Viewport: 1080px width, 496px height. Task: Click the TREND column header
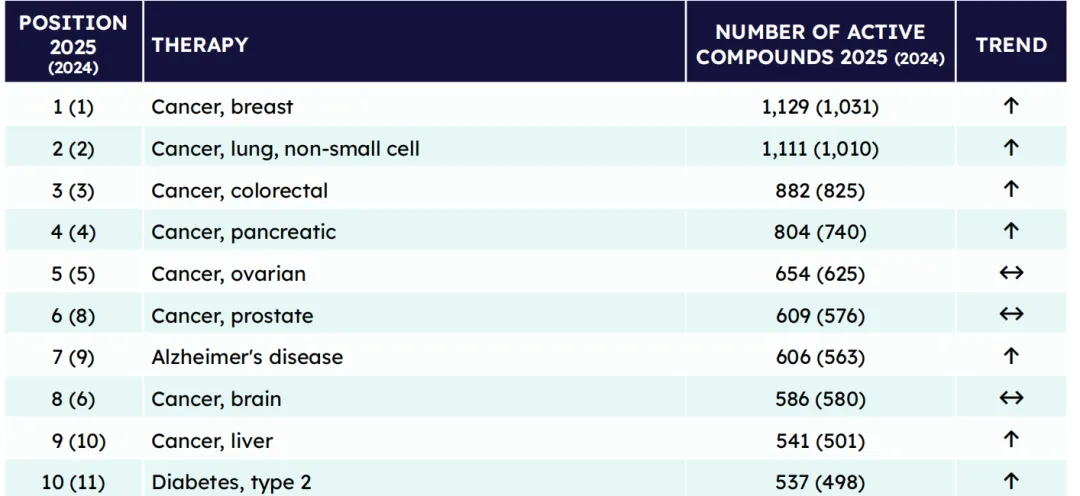[x=1011, y=45]
